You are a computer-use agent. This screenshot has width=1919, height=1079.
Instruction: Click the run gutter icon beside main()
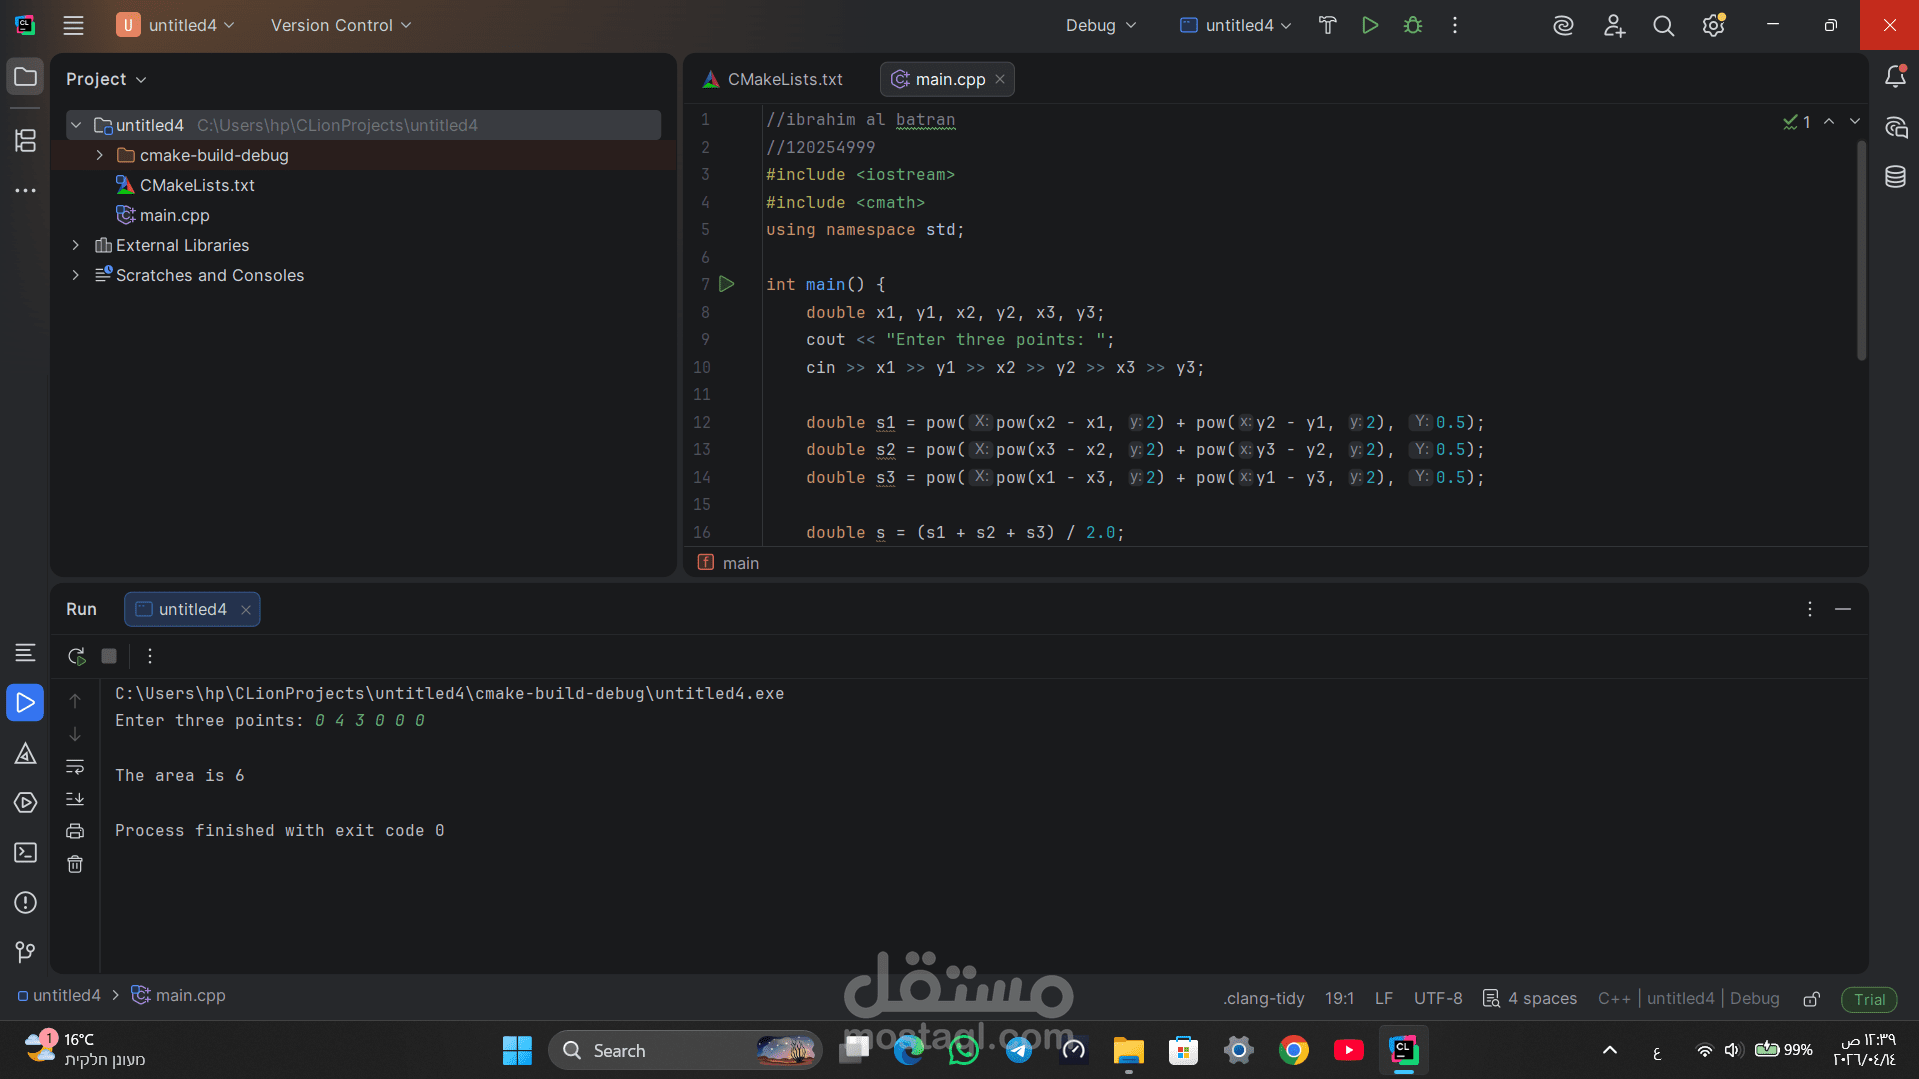click(727, 284)
